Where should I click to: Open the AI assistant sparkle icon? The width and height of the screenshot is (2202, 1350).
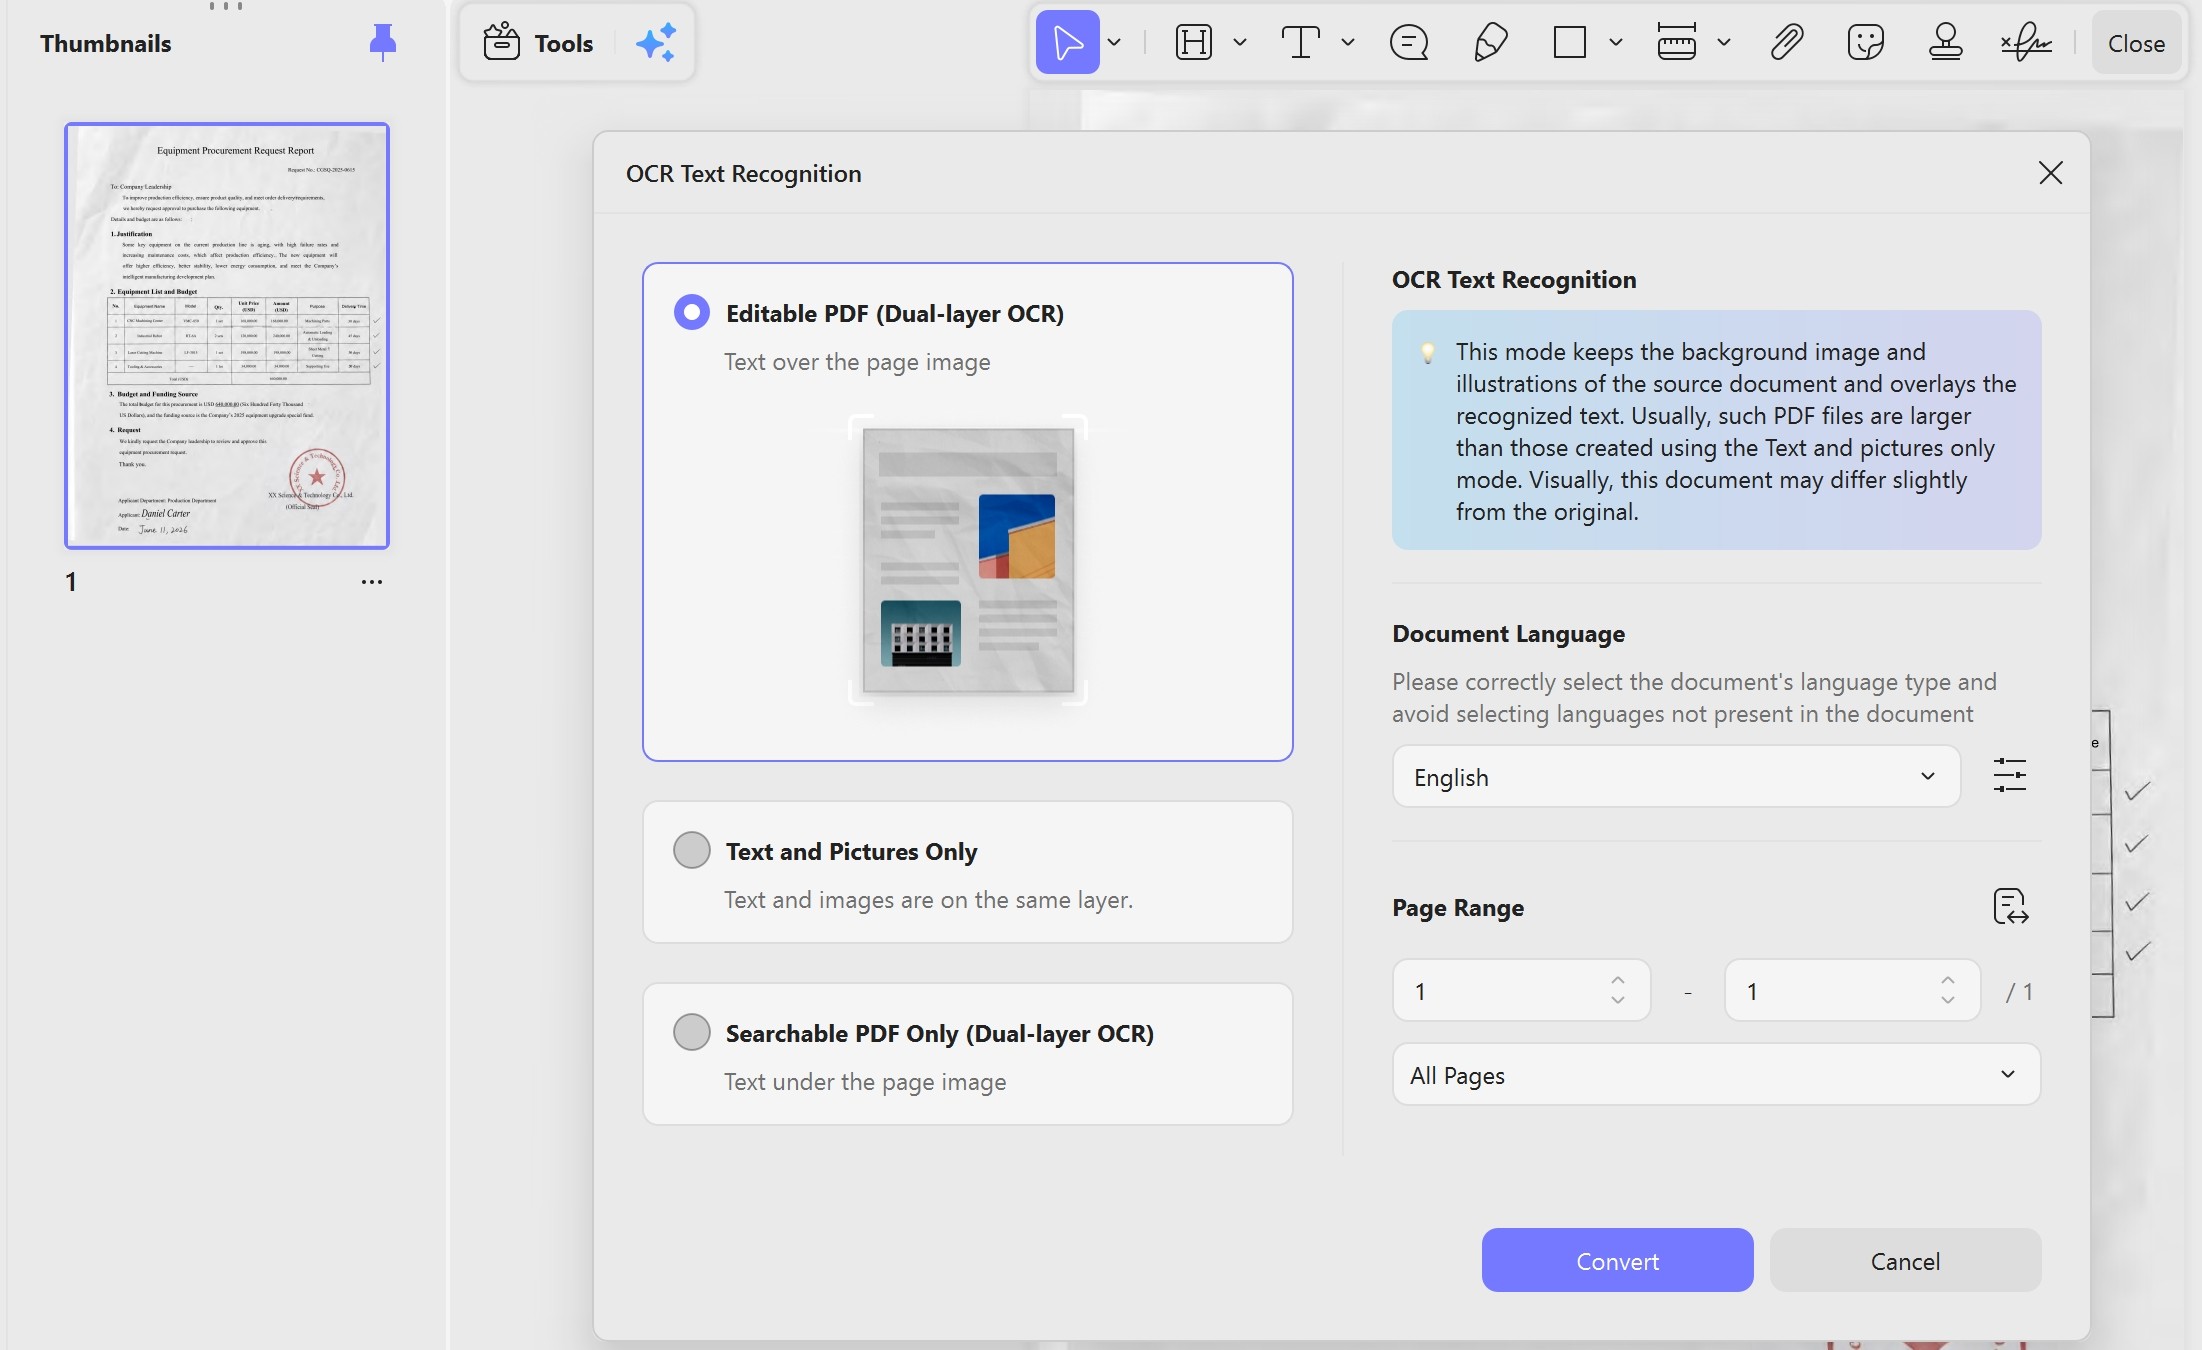click(656, 43)
